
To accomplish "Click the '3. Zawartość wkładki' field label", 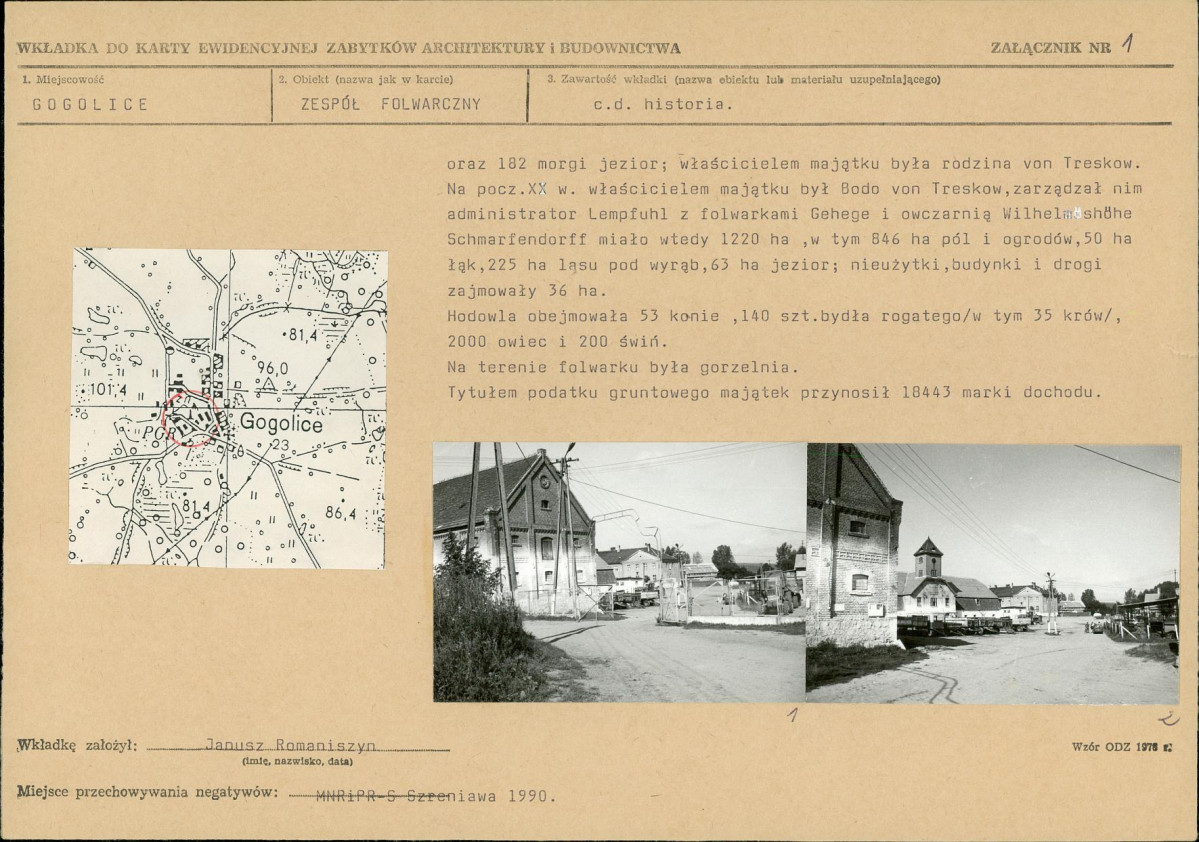I will [743, 80].
